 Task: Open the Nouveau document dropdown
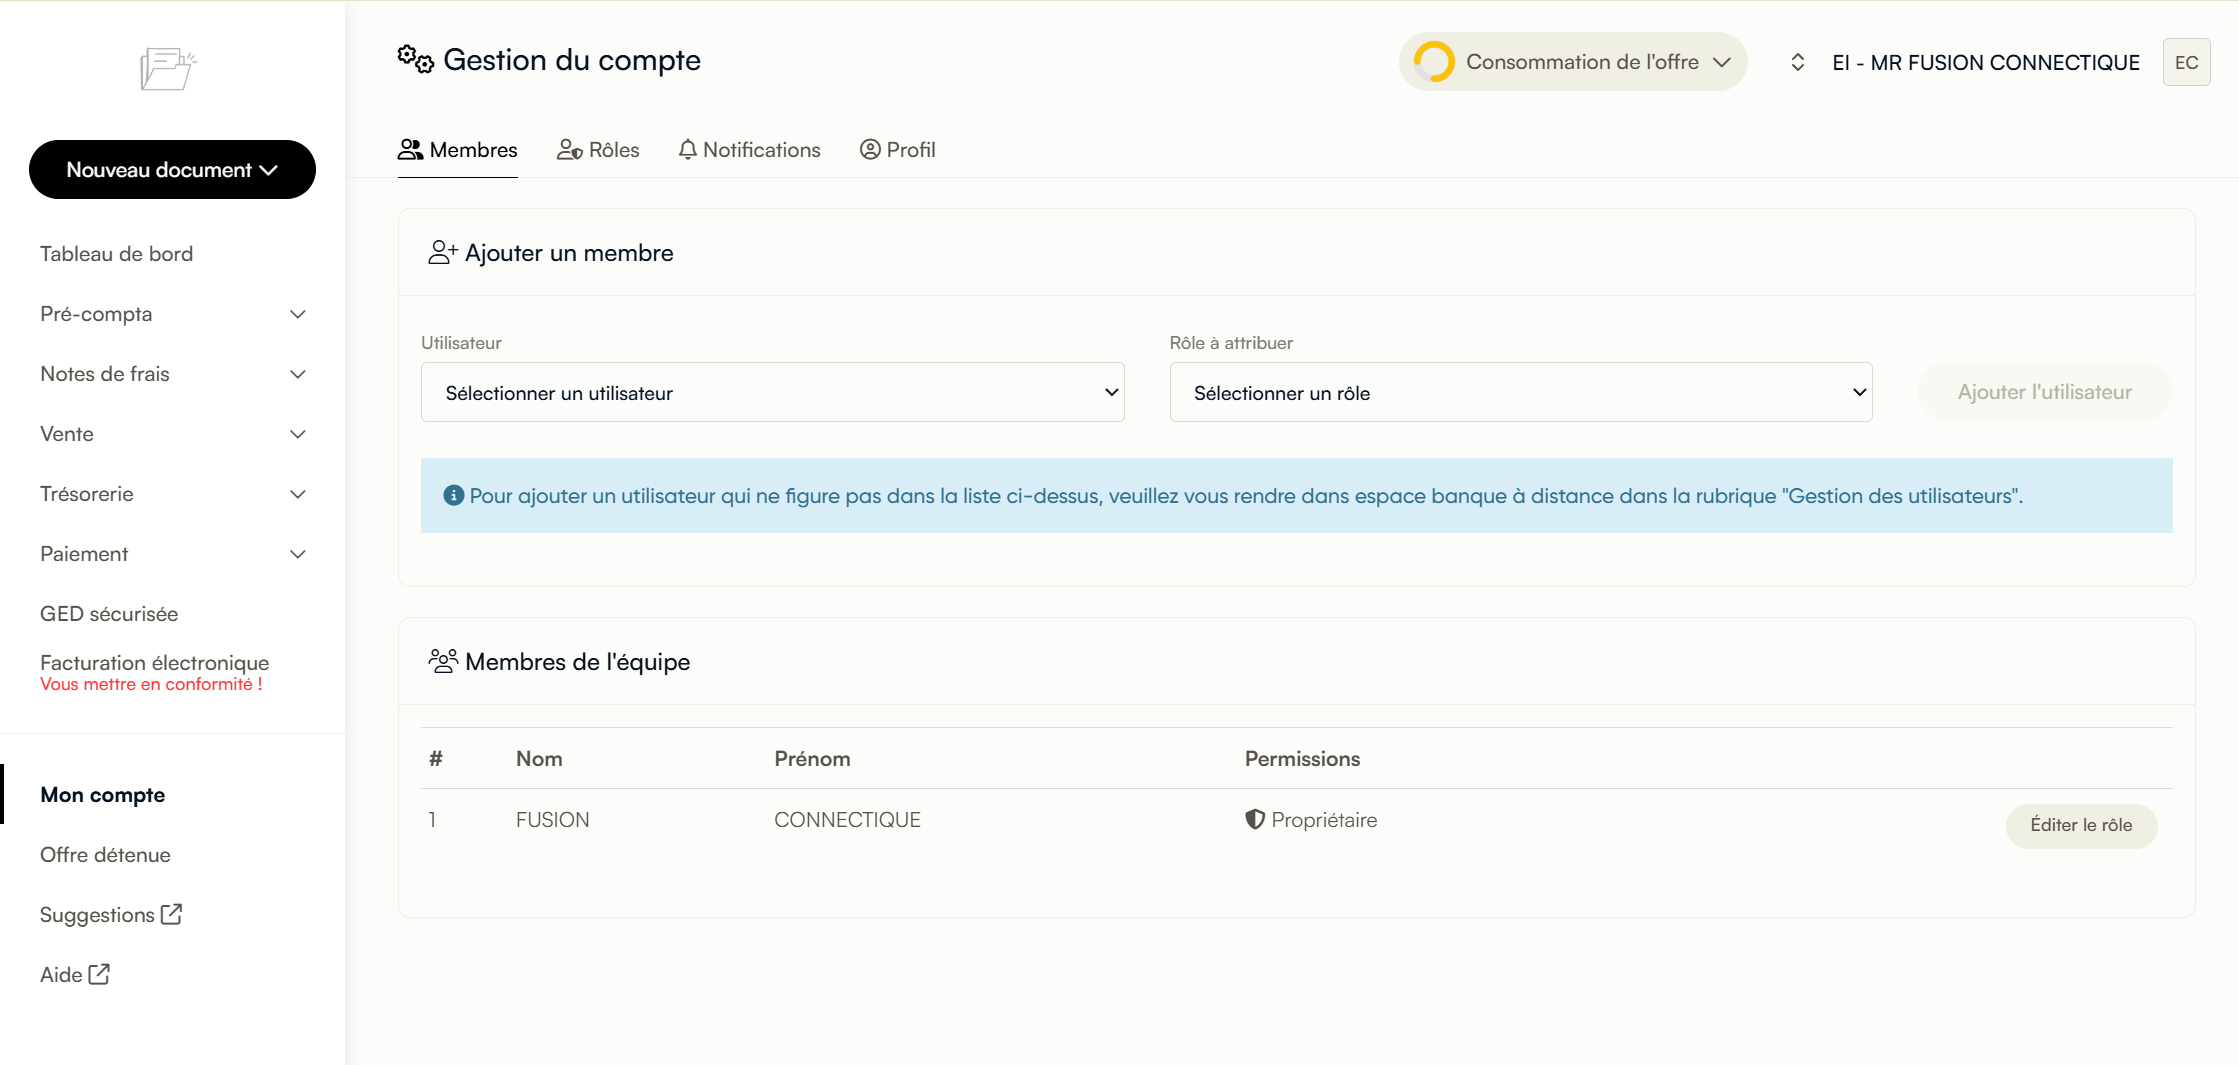(172, 170)
